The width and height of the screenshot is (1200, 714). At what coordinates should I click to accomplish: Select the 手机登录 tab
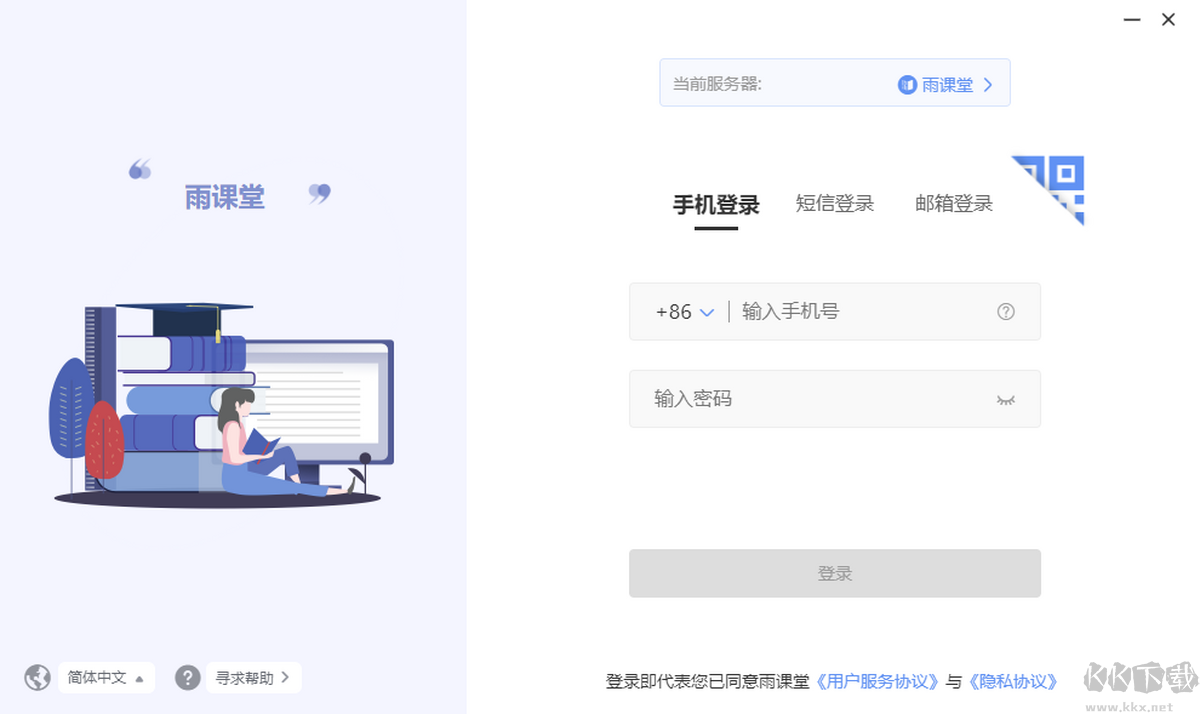click(x=716, y=205)
